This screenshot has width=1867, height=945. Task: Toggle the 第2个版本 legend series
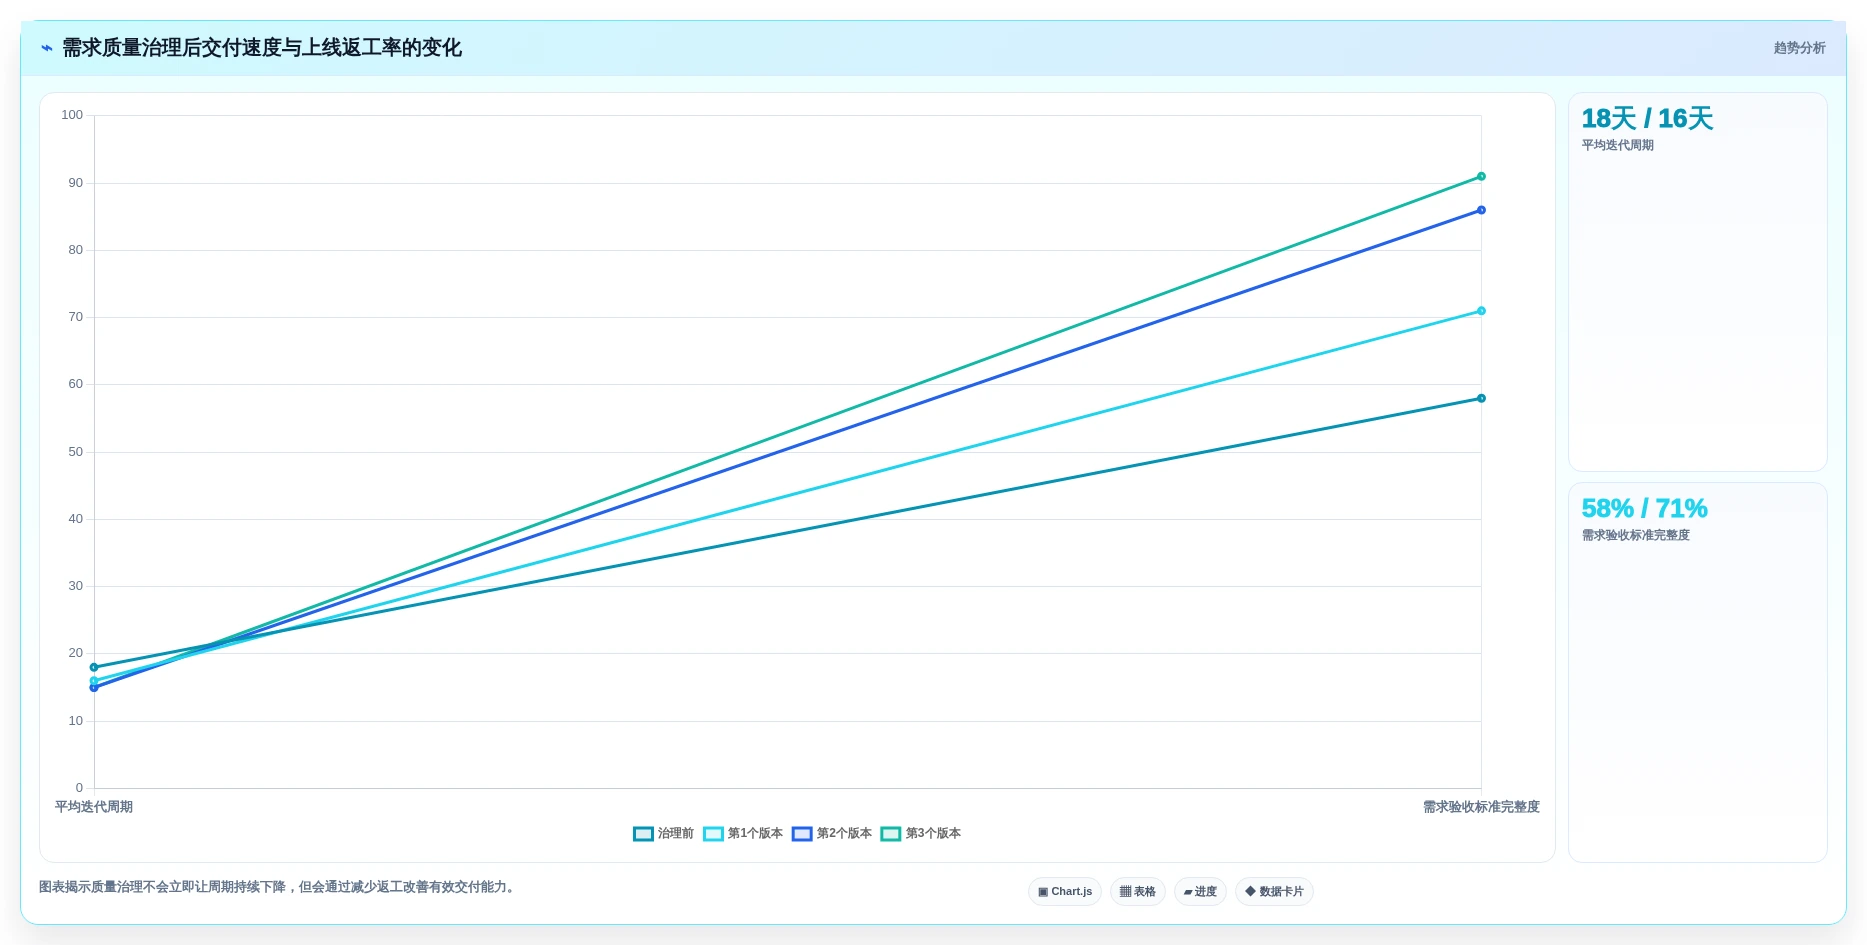click(832, 833)
